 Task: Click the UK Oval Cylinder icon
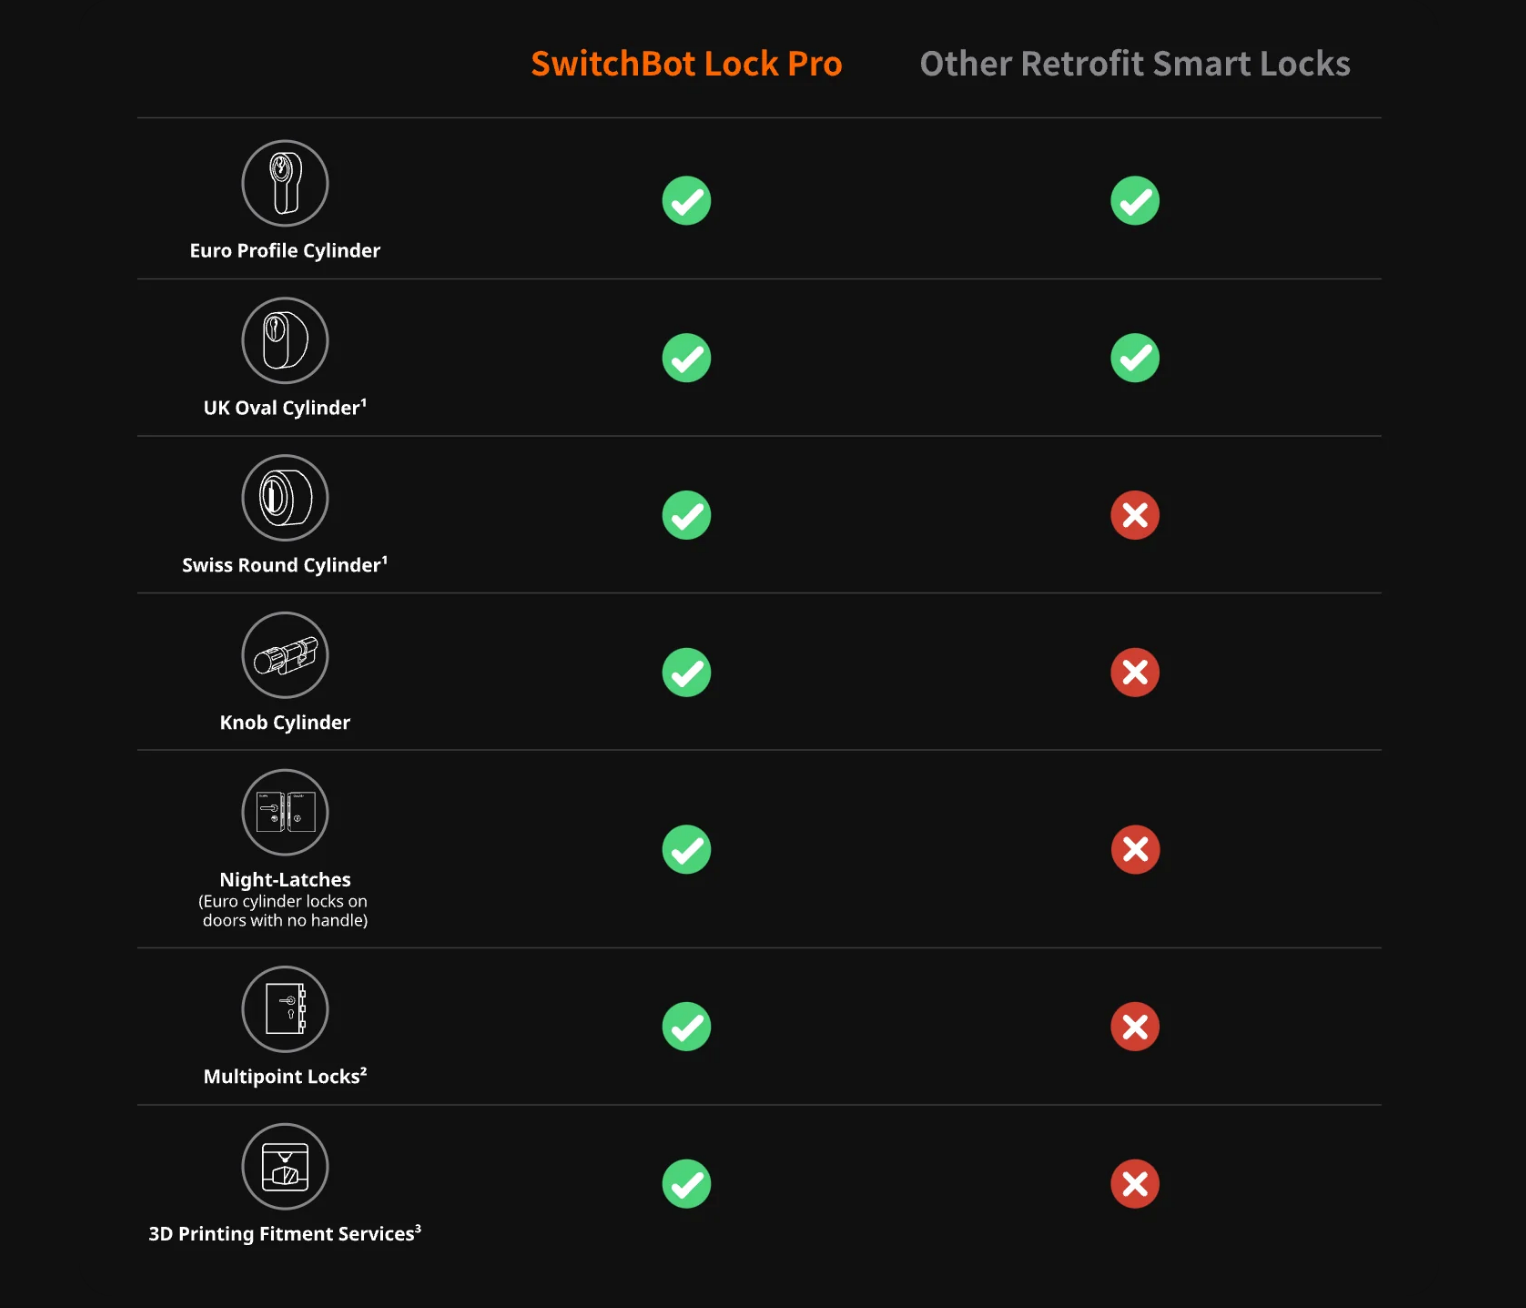click(x=285, y=340)
